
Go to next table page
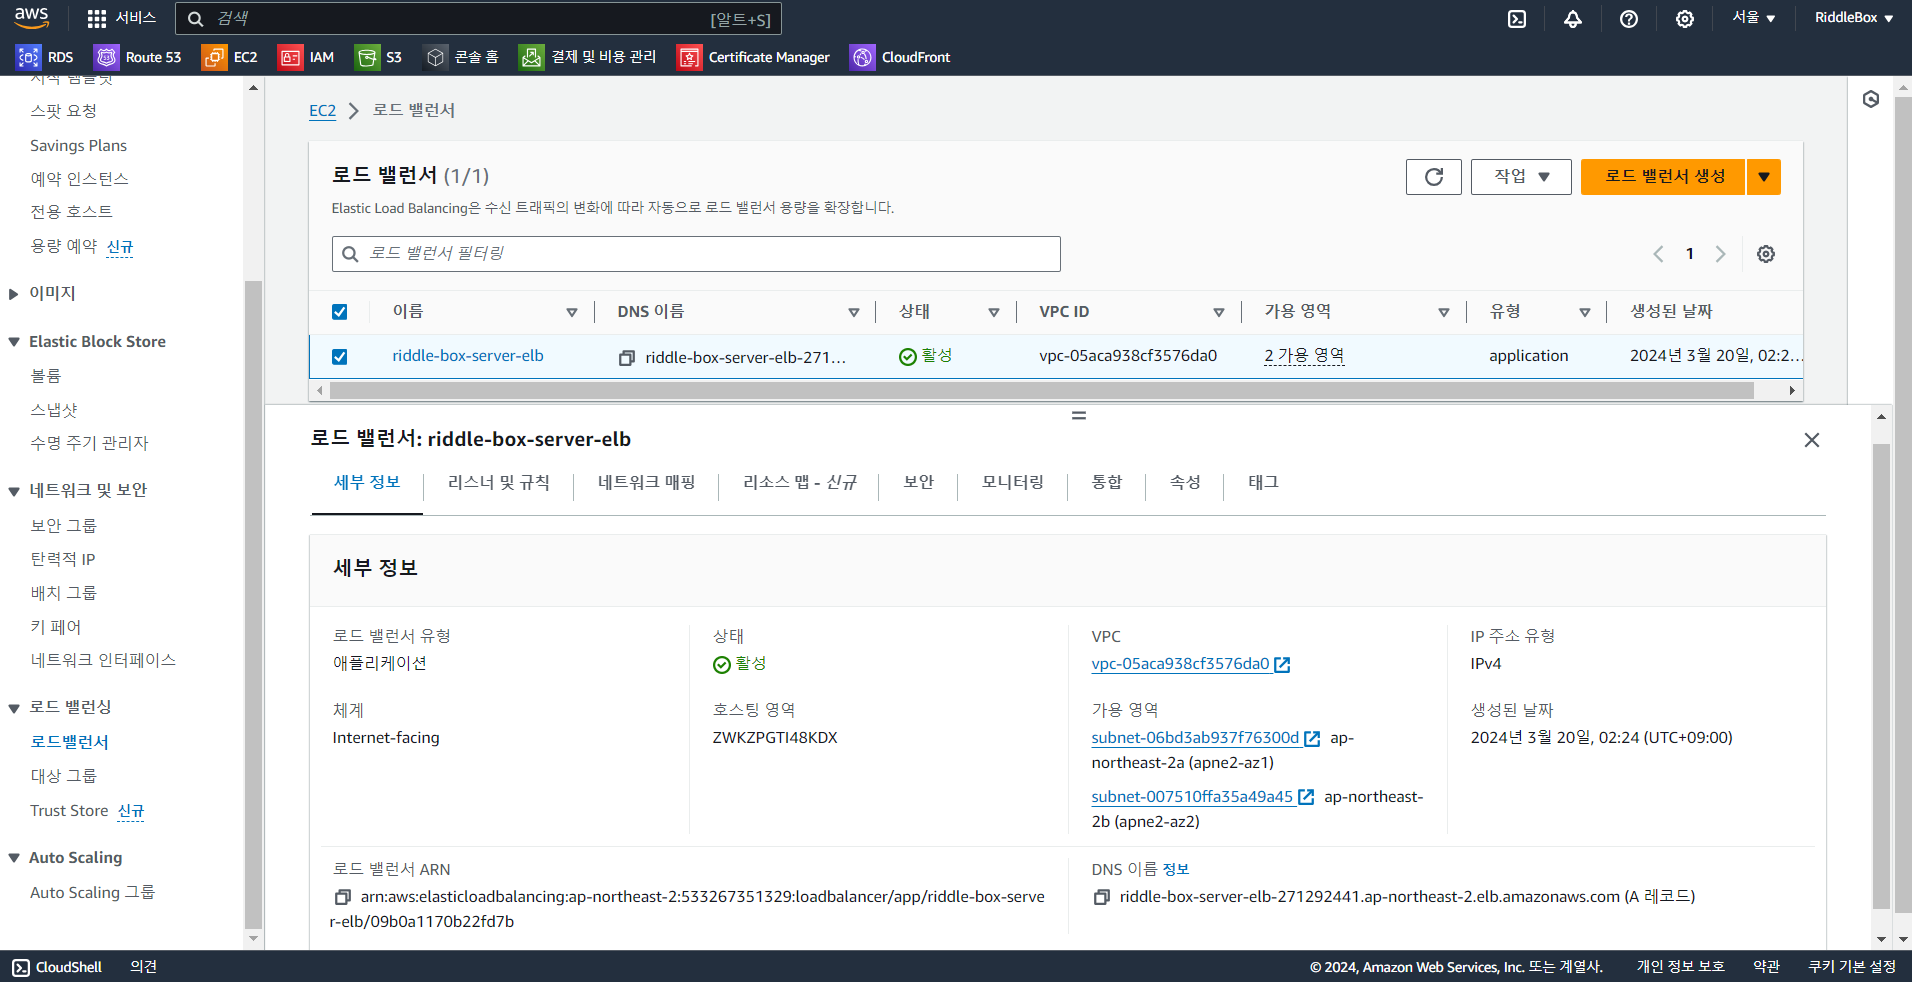pyautogui.click(x=1720, y=254)
